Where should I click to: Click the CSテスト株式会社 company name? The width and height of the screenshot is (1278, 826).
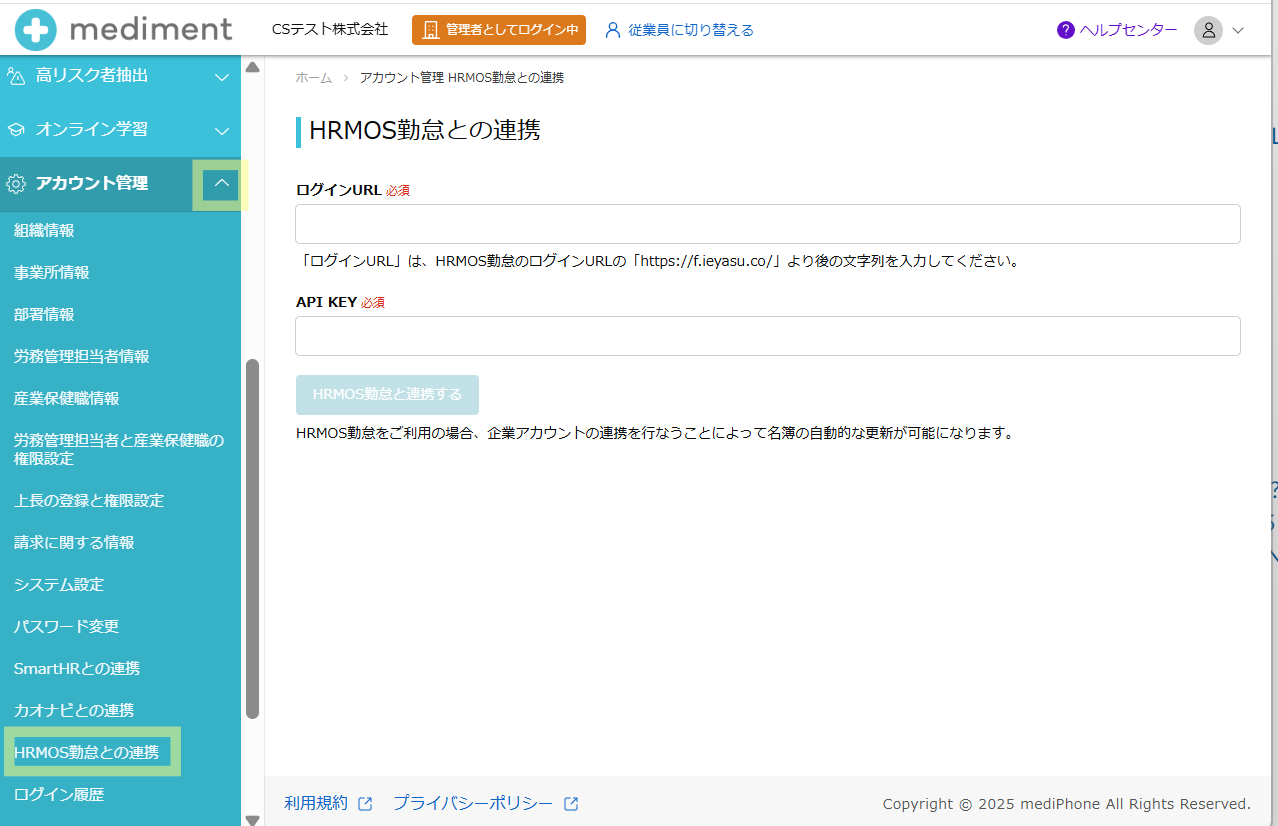(330, 30)
